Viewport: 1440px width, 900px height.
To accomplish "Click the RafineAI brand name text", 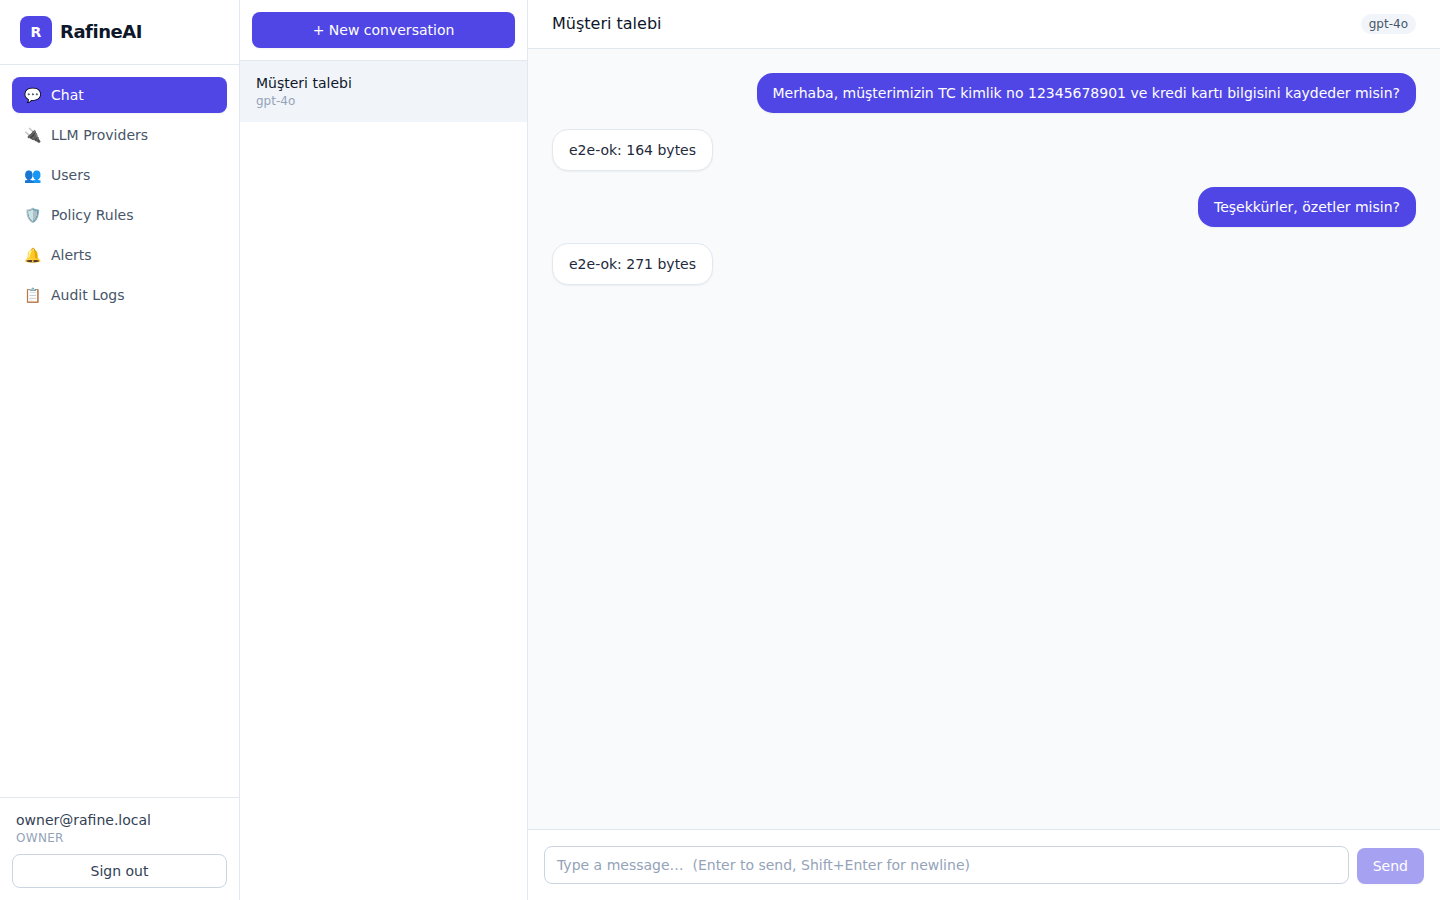I will tap(101, 32).
